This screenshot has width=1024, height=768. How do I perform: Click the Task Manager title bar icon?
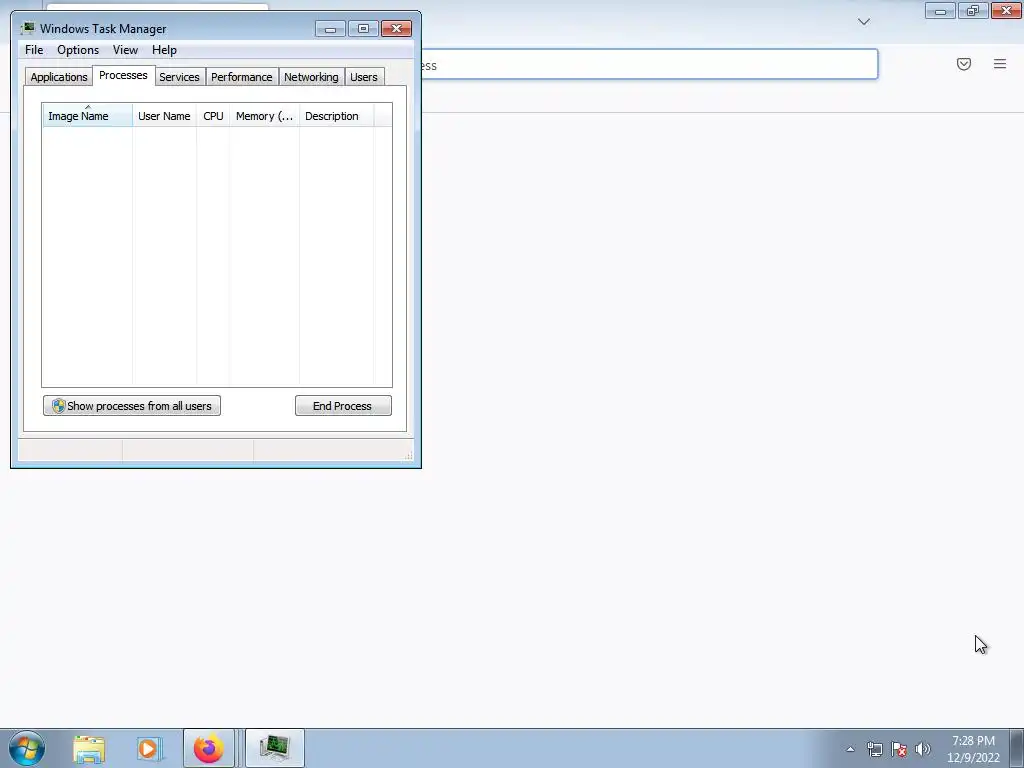coord(27,29)
